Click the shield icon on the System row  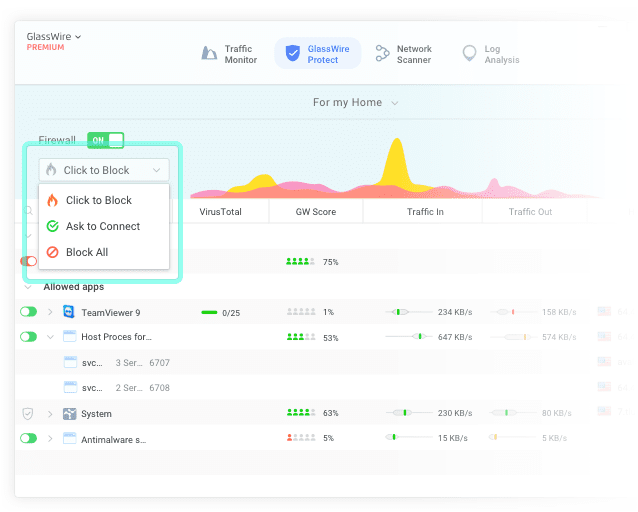point(28,414)
